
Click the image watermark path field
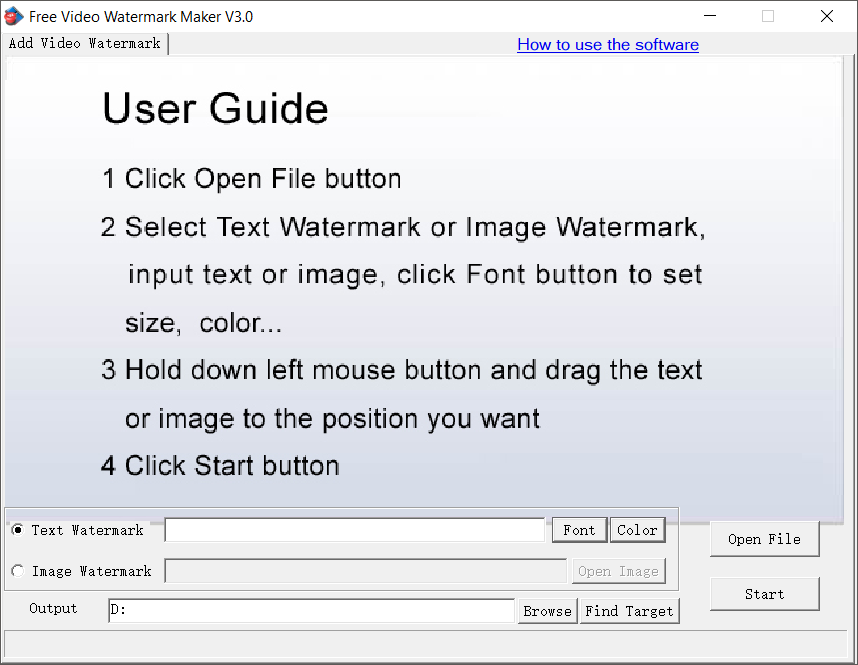365,571
